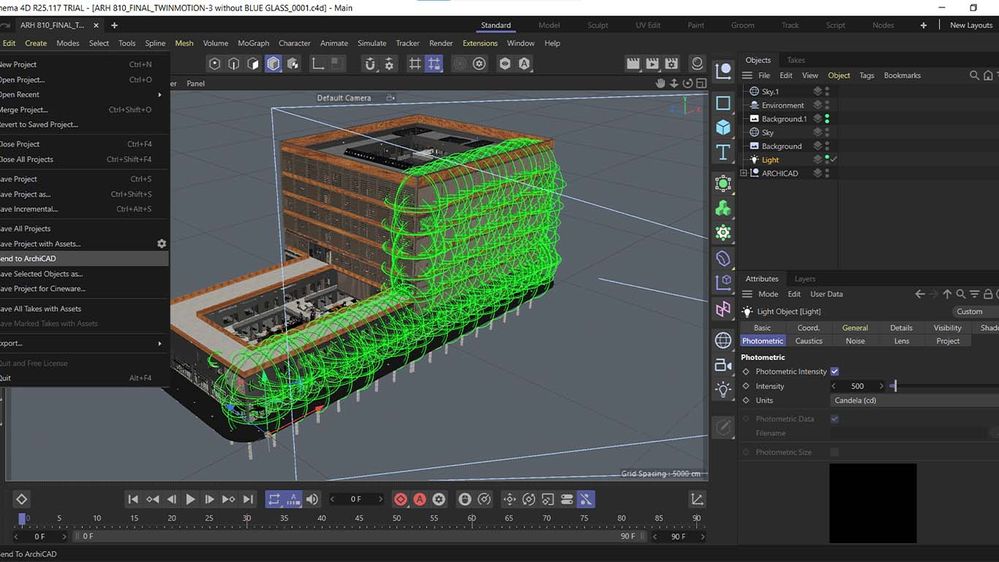Image resolution: width=999 pixels, height=562 pixels.
Task: Toggle visibility dots for Light object
Action: click(827, 159)
